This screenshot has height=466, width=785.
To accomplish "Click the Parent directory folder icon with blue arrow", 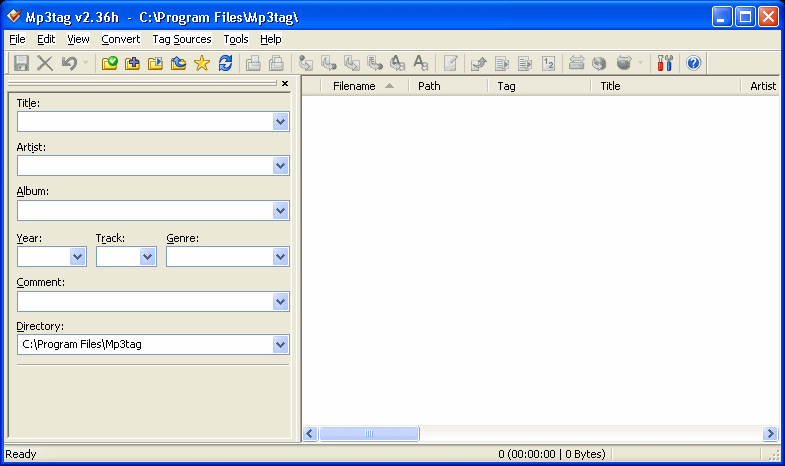I will [x=178, y=63].
